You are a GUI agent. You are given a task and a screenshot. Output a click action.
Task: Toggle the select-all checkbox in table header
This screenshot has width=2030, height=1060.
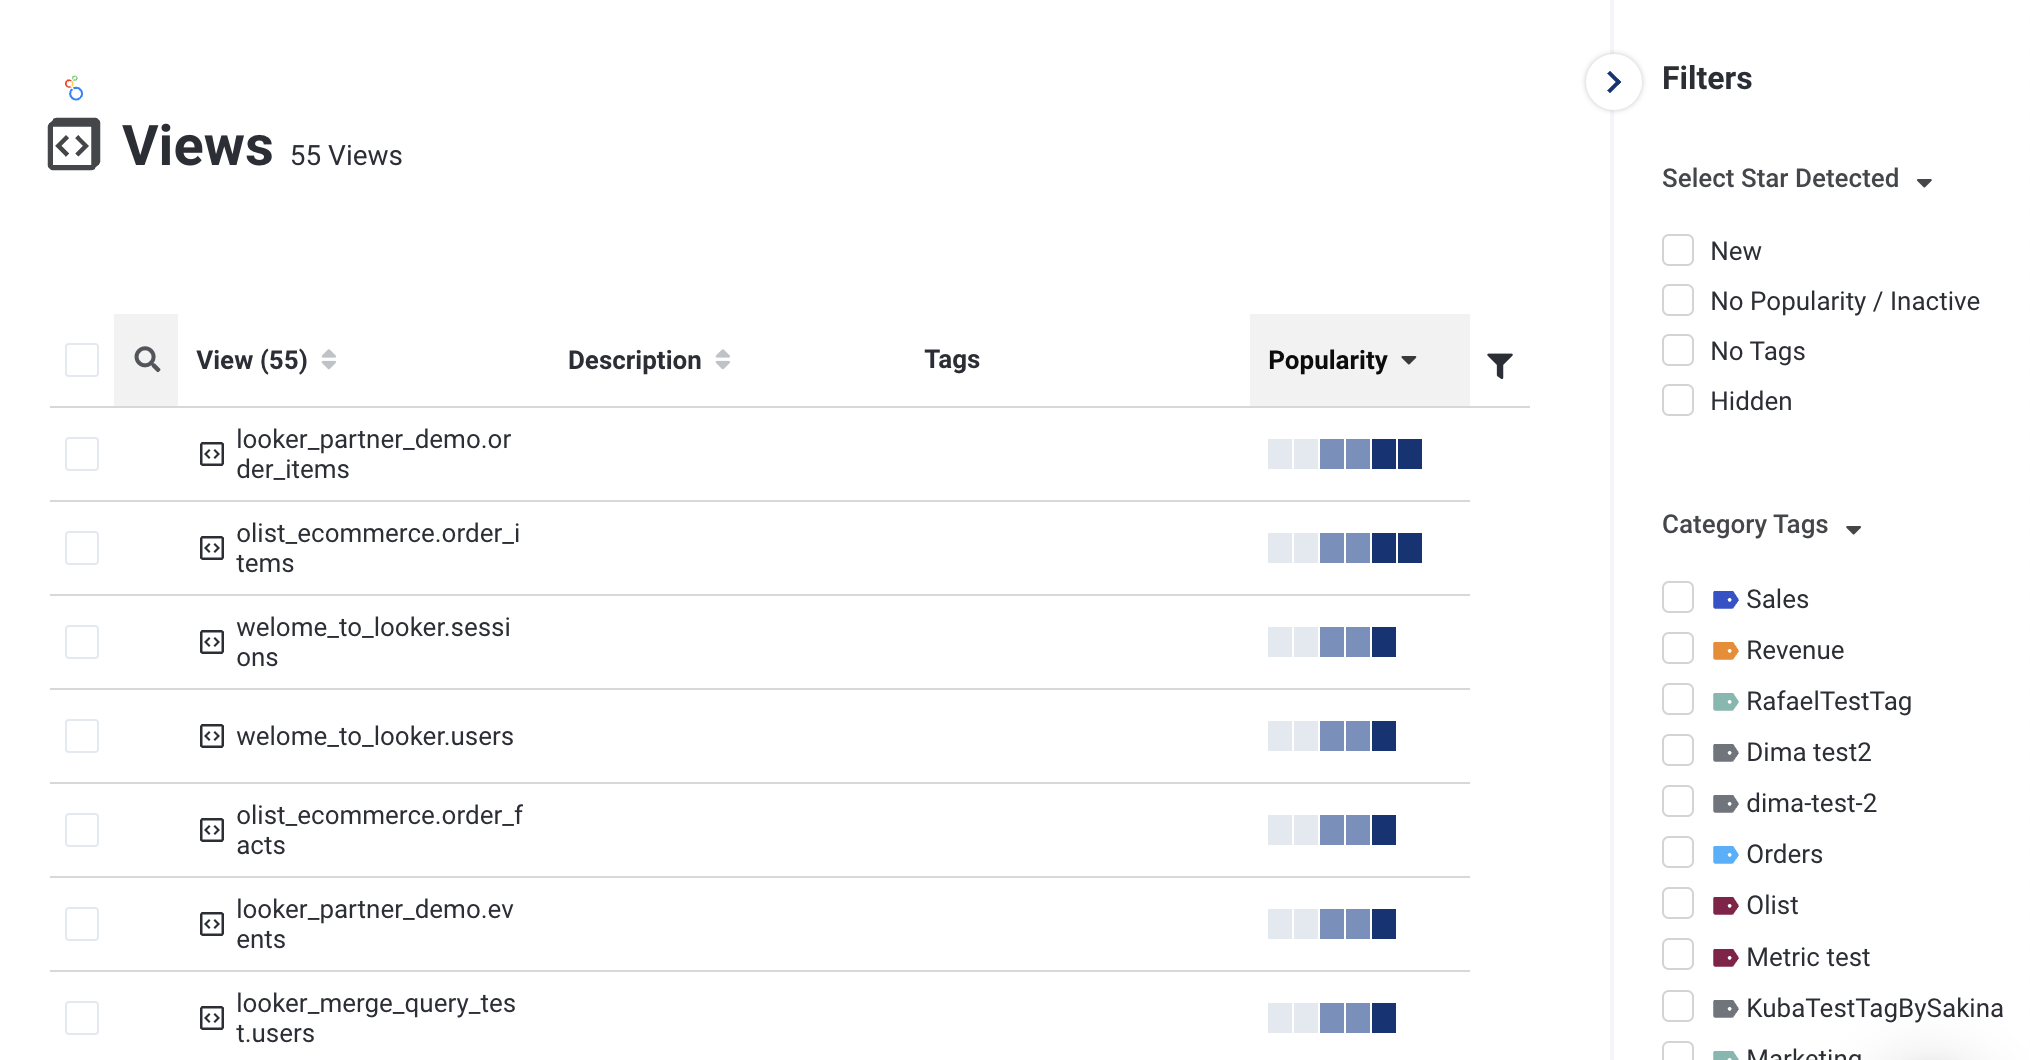(82, 360)
